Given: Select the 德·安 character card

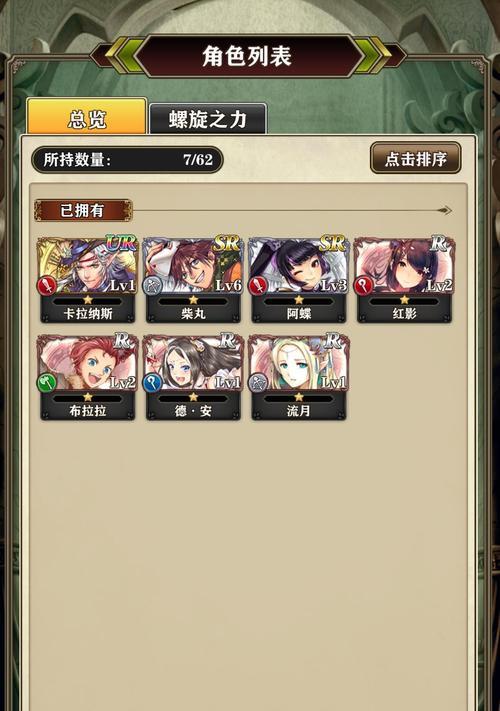Looking at the screenshot, I should 193,377.
